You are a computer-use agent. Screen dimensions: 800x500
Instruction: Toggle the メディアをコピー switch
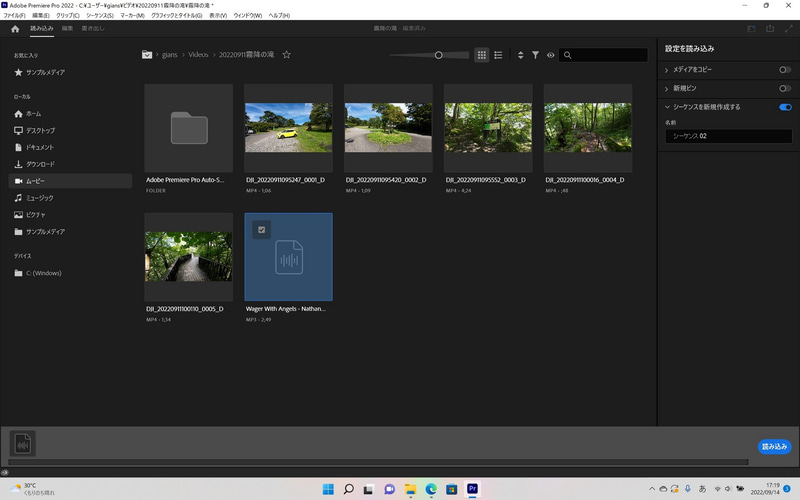coord(785,70)
